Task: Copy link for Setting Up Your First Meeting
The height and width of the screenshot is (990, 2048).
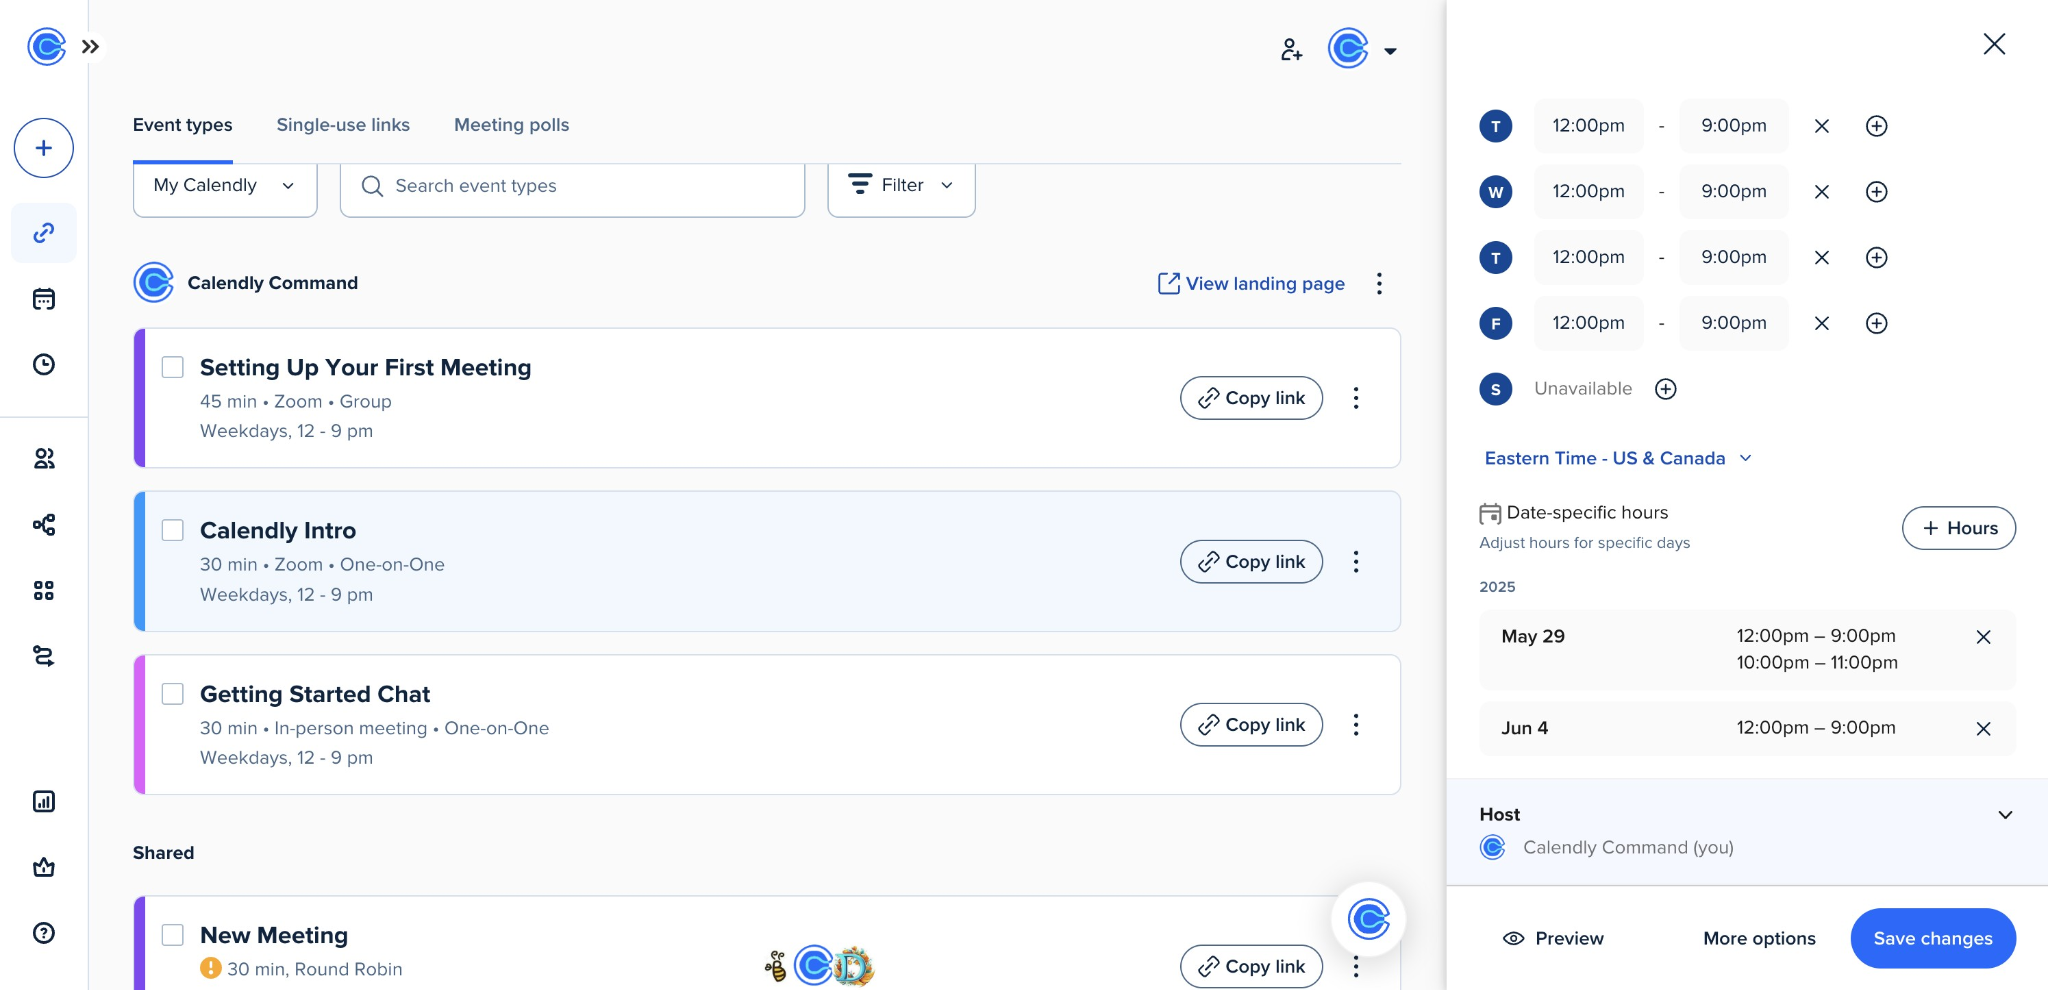Action: pyautogui.click(x=1252, y=398)
